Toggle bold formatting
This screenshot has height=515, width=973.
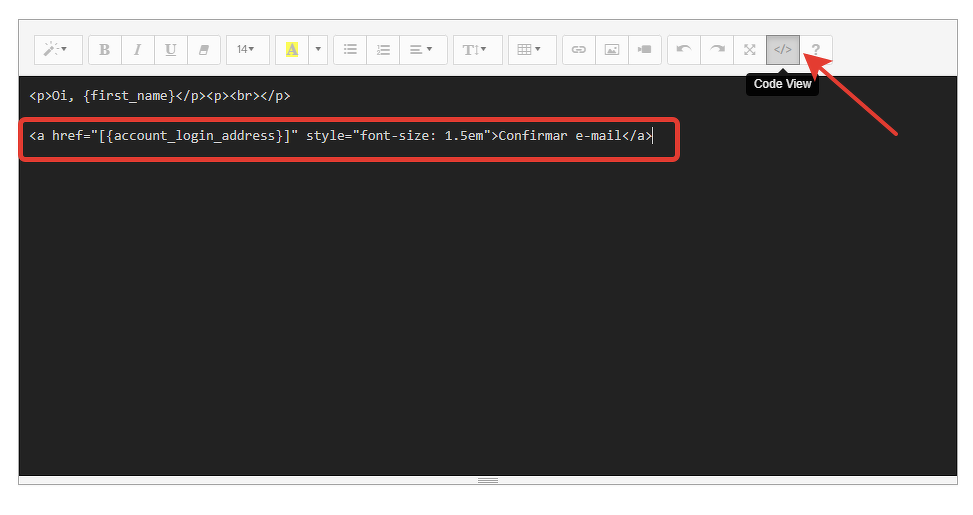[104, 49]
